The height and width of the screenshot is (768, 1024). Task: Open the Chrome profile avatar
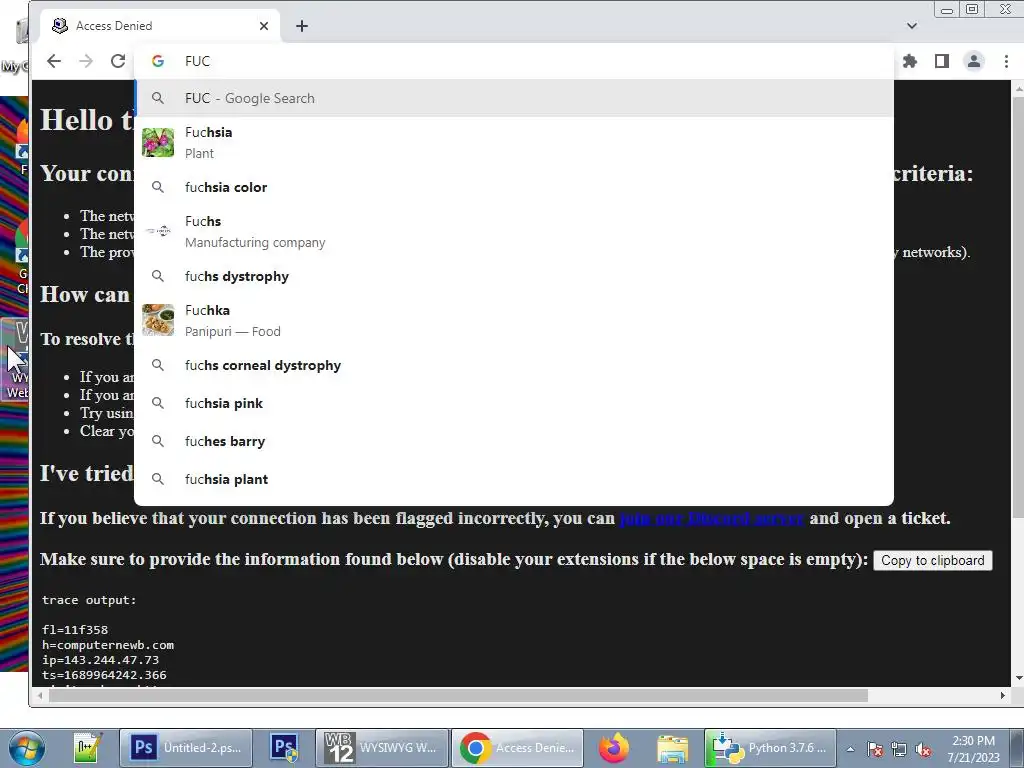tap(974, 61)
